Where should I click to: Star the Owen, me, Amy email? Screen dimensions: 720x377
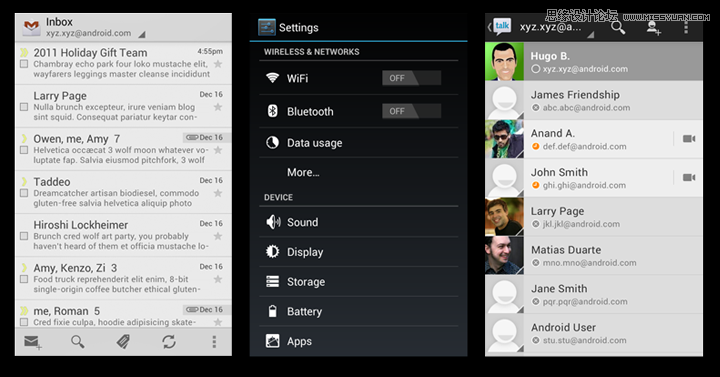click(x=218, y=150)
